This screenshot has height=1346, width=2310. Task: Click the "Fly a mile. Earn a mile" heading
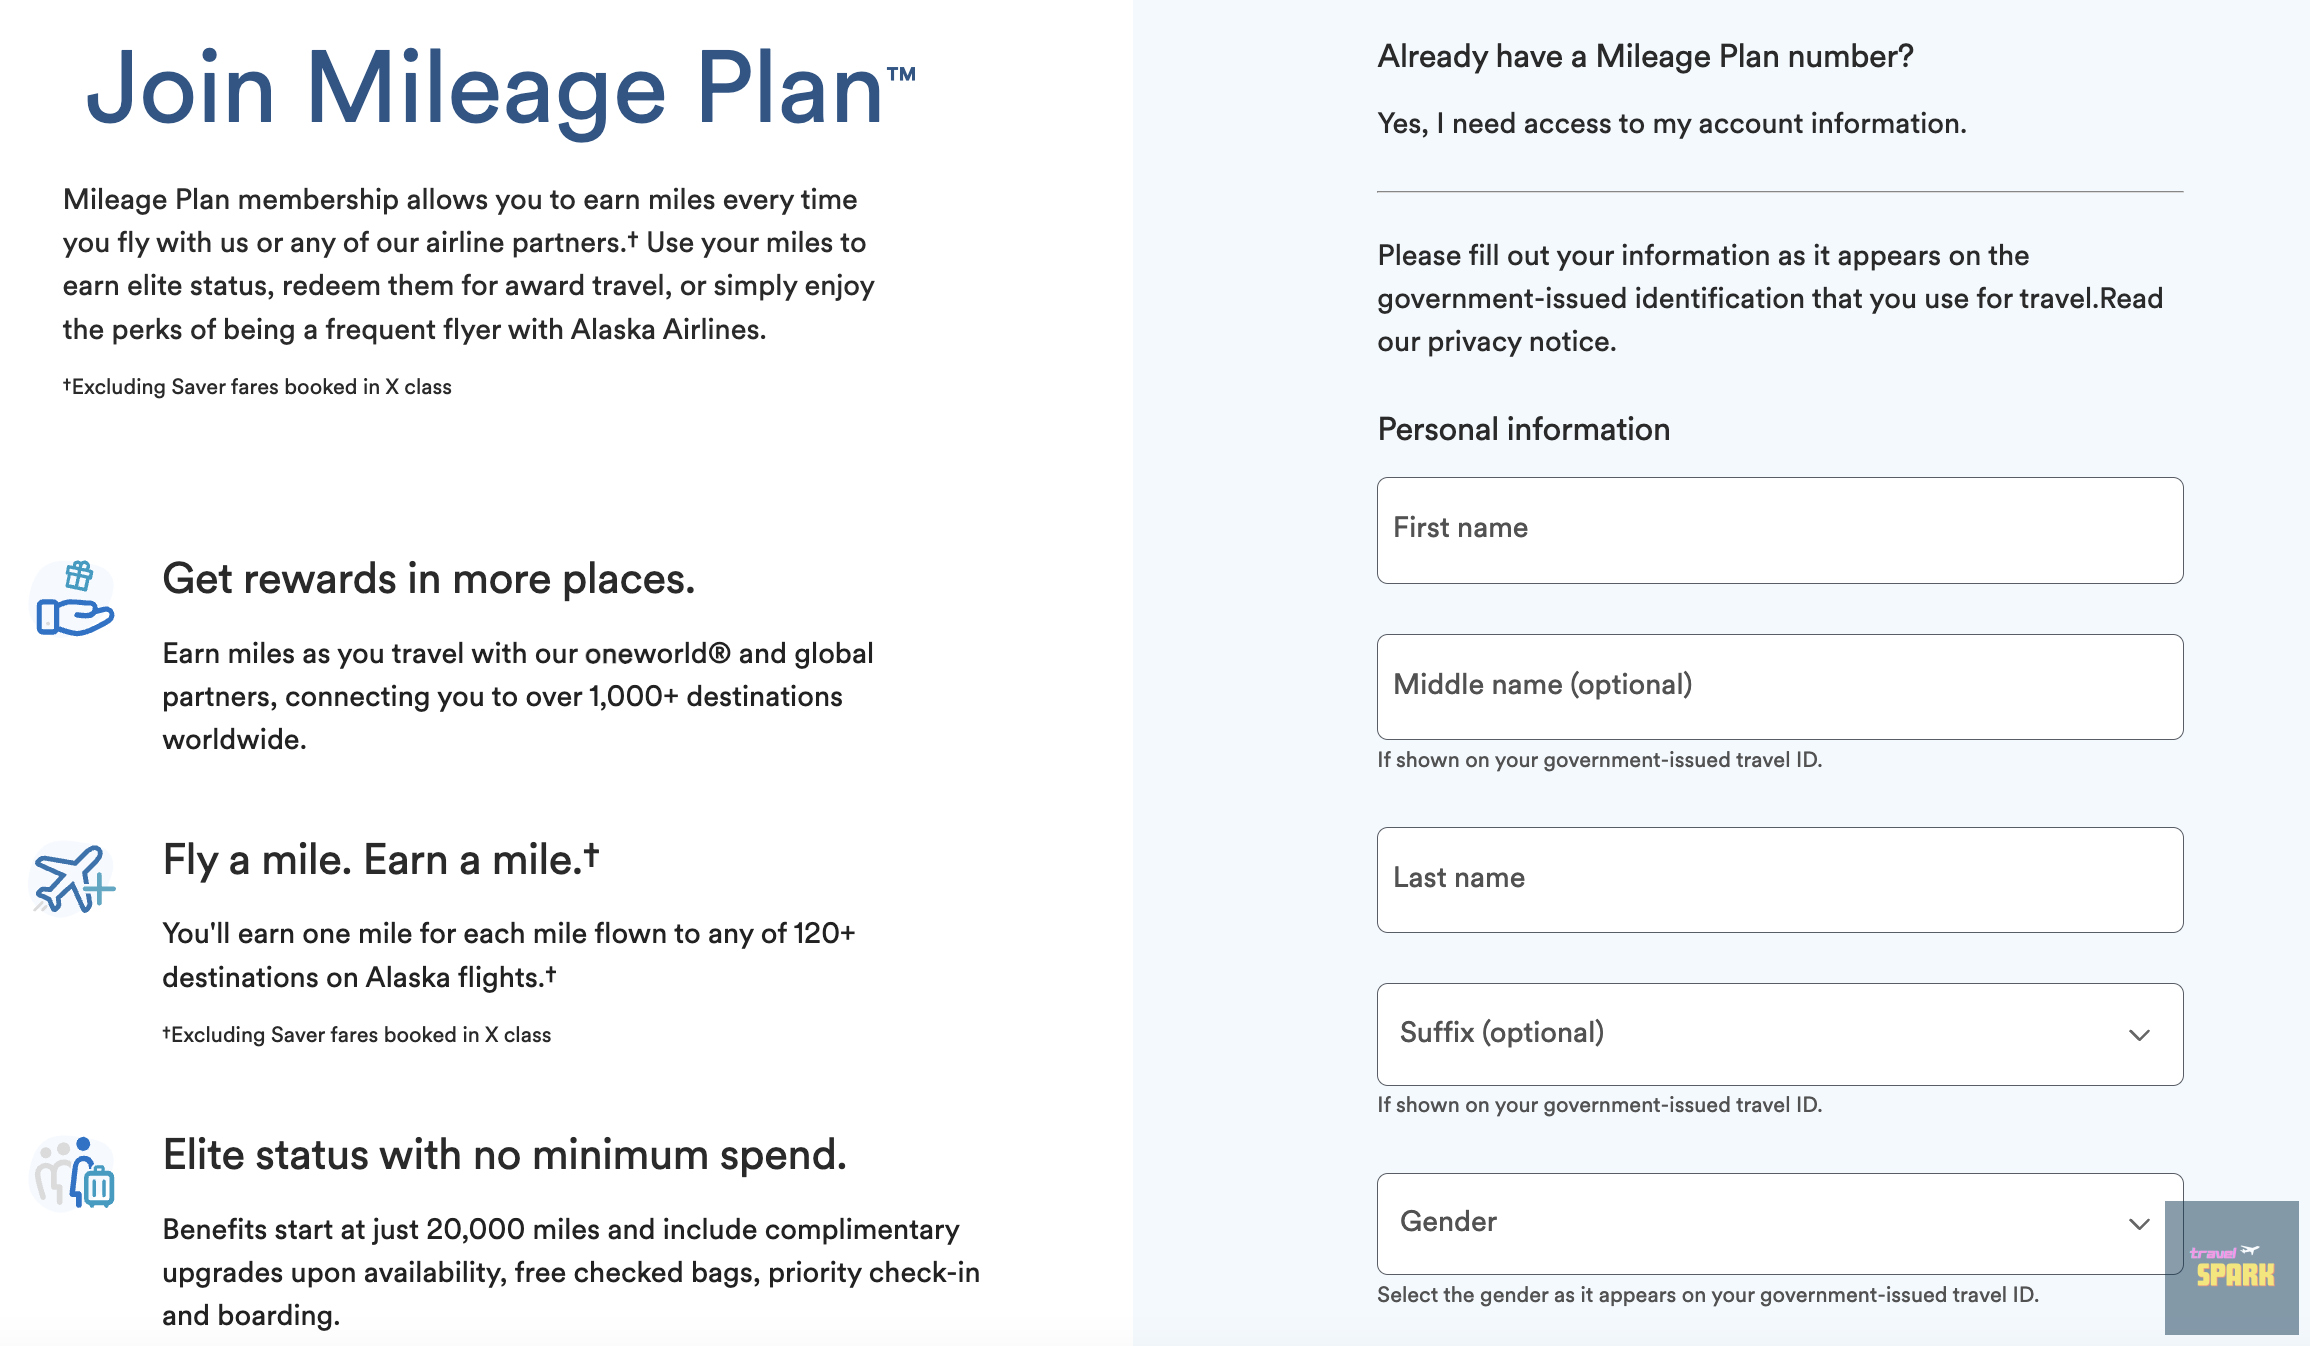pyautogui.click(x=380, y=860)
